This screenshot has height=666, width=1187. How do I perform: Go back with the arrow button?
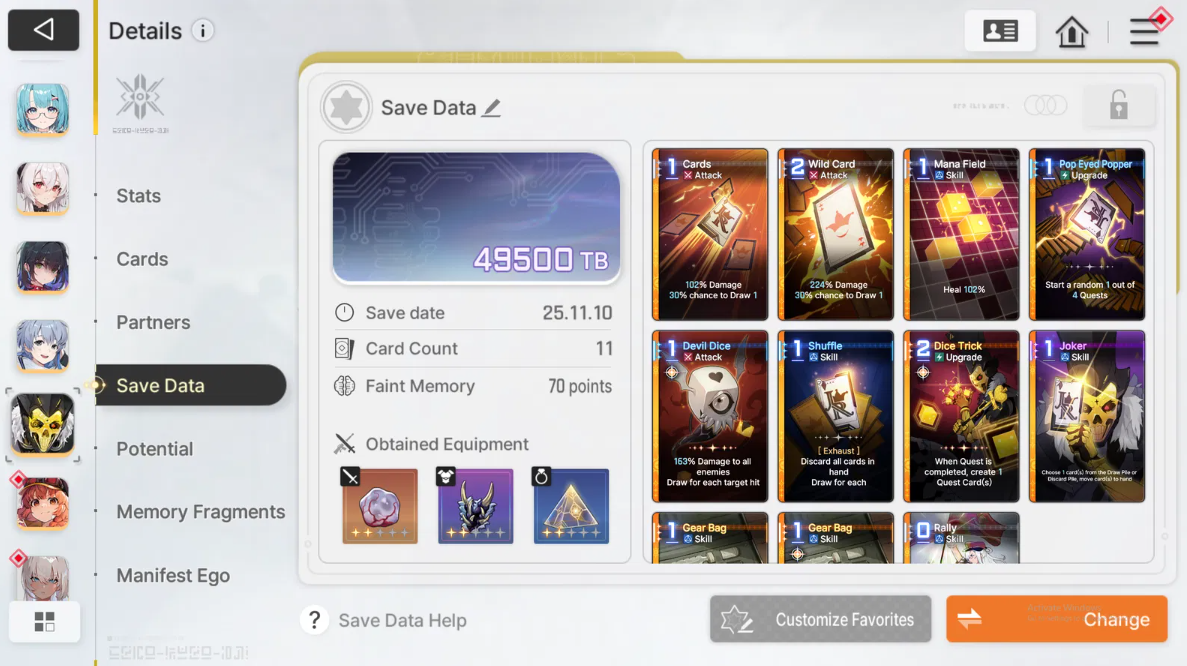[x=43, y=30]
